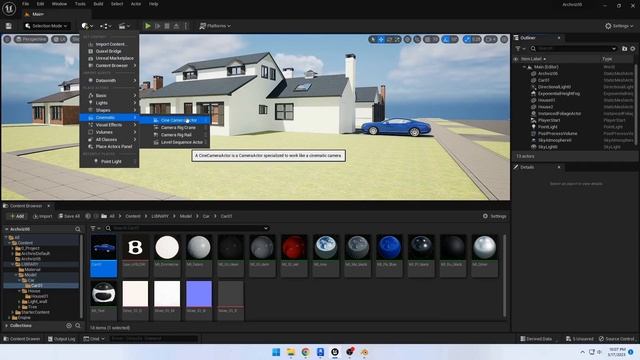Select the House01 folder in the tree
The height and width of the screenshot is (360, 640).
40,296
